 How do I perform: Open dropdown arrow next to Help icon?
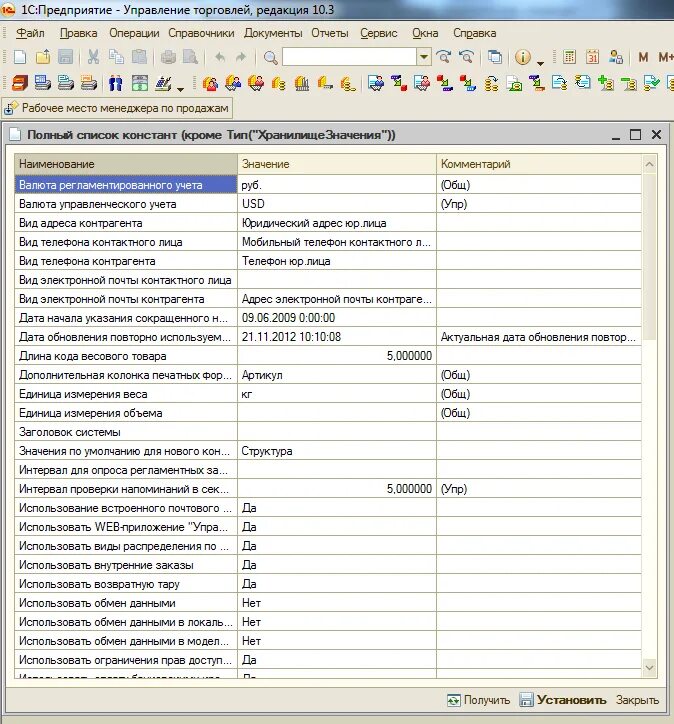tap(540, 63)
